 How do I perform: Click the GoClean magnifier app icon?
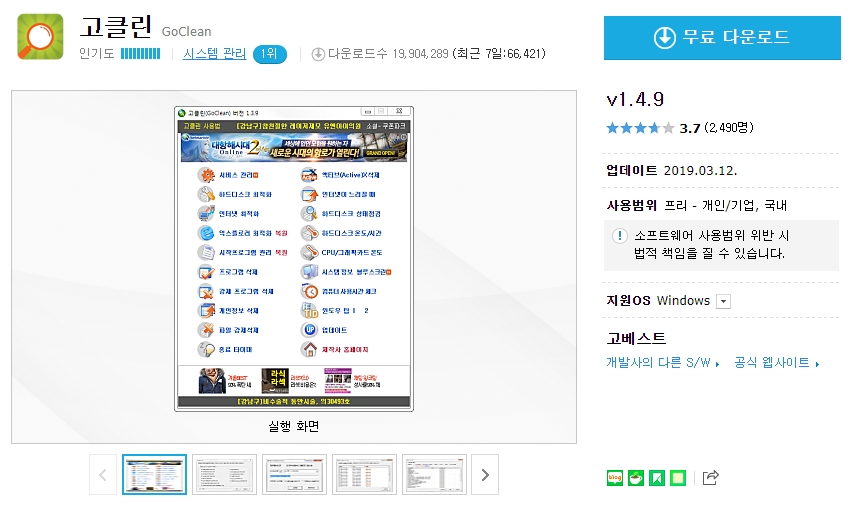40,36
